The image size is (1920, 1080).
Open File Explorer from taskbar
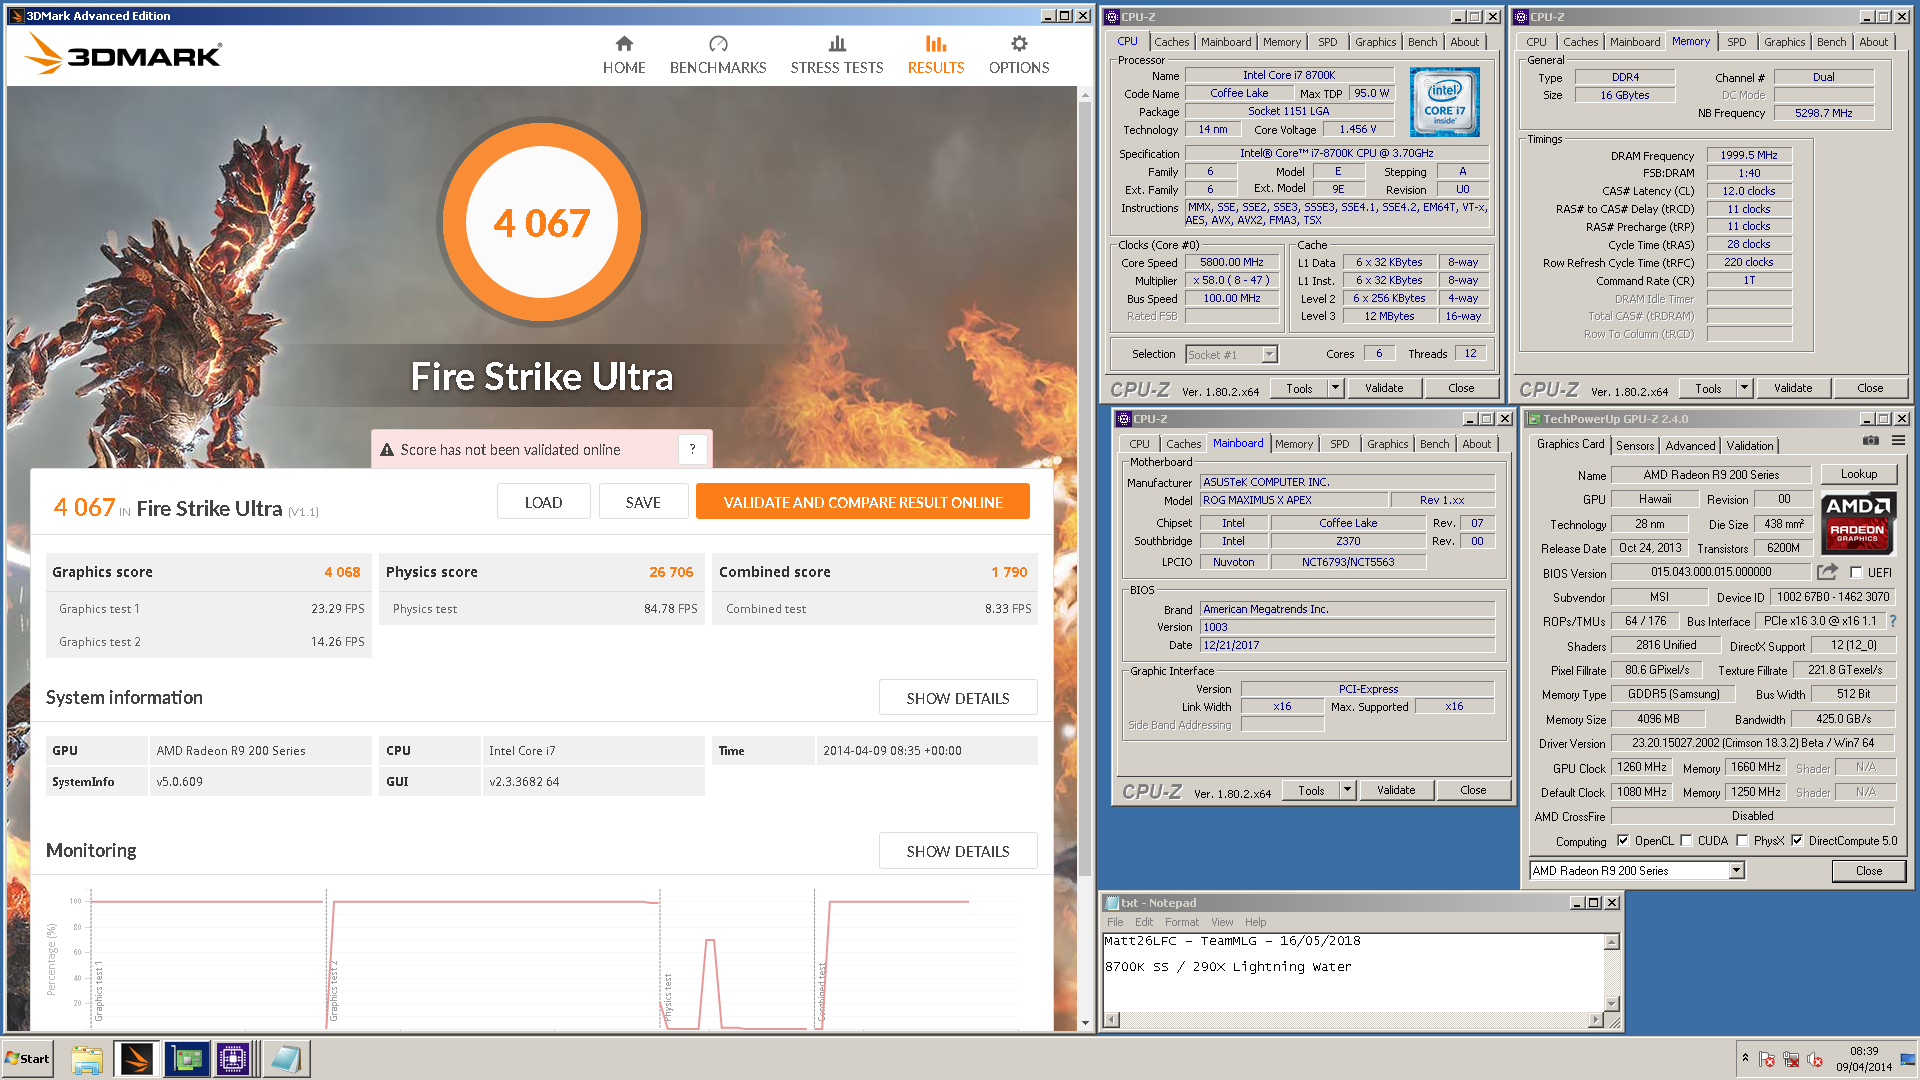tap(87, 1059)
